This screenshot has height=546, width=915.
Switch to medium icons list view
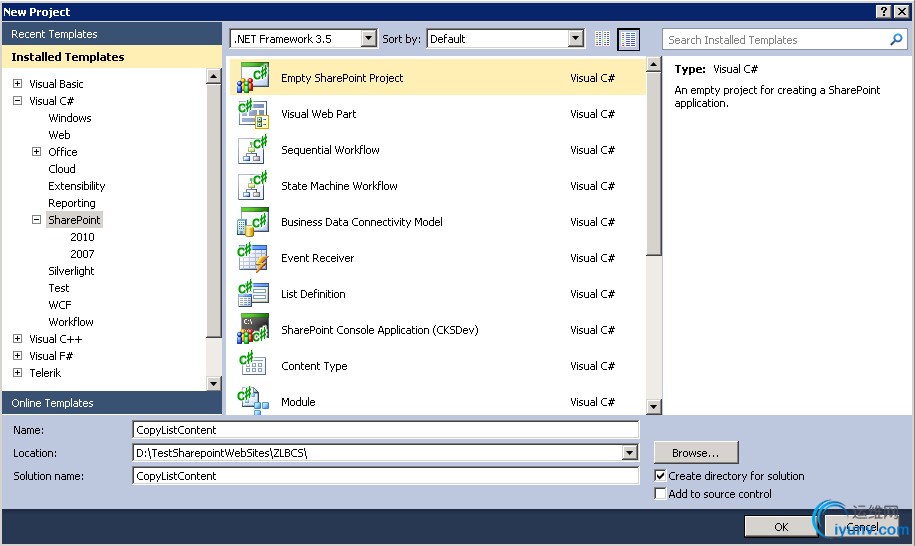[628, 39]
